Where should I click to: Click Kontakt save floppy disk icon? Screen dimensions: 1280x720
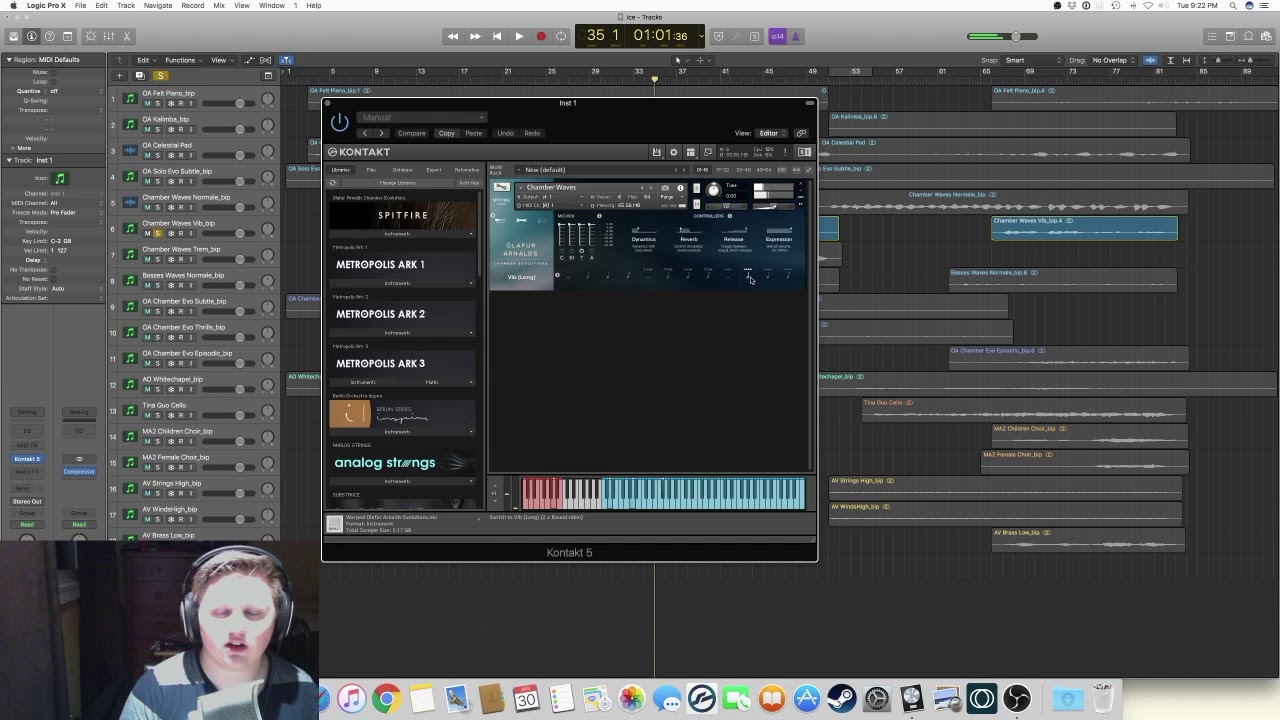point(657,152)
